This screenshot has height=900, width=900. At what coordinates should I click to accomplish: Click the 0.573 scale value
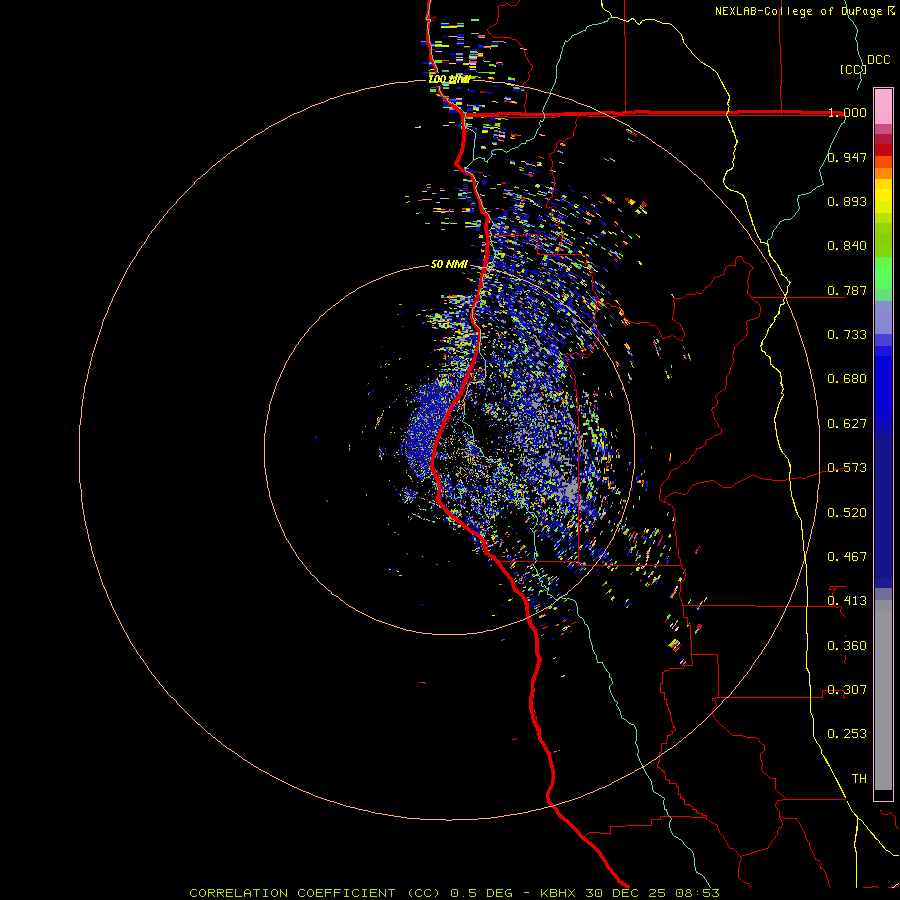pyautogui.click(x=847, y=468)
